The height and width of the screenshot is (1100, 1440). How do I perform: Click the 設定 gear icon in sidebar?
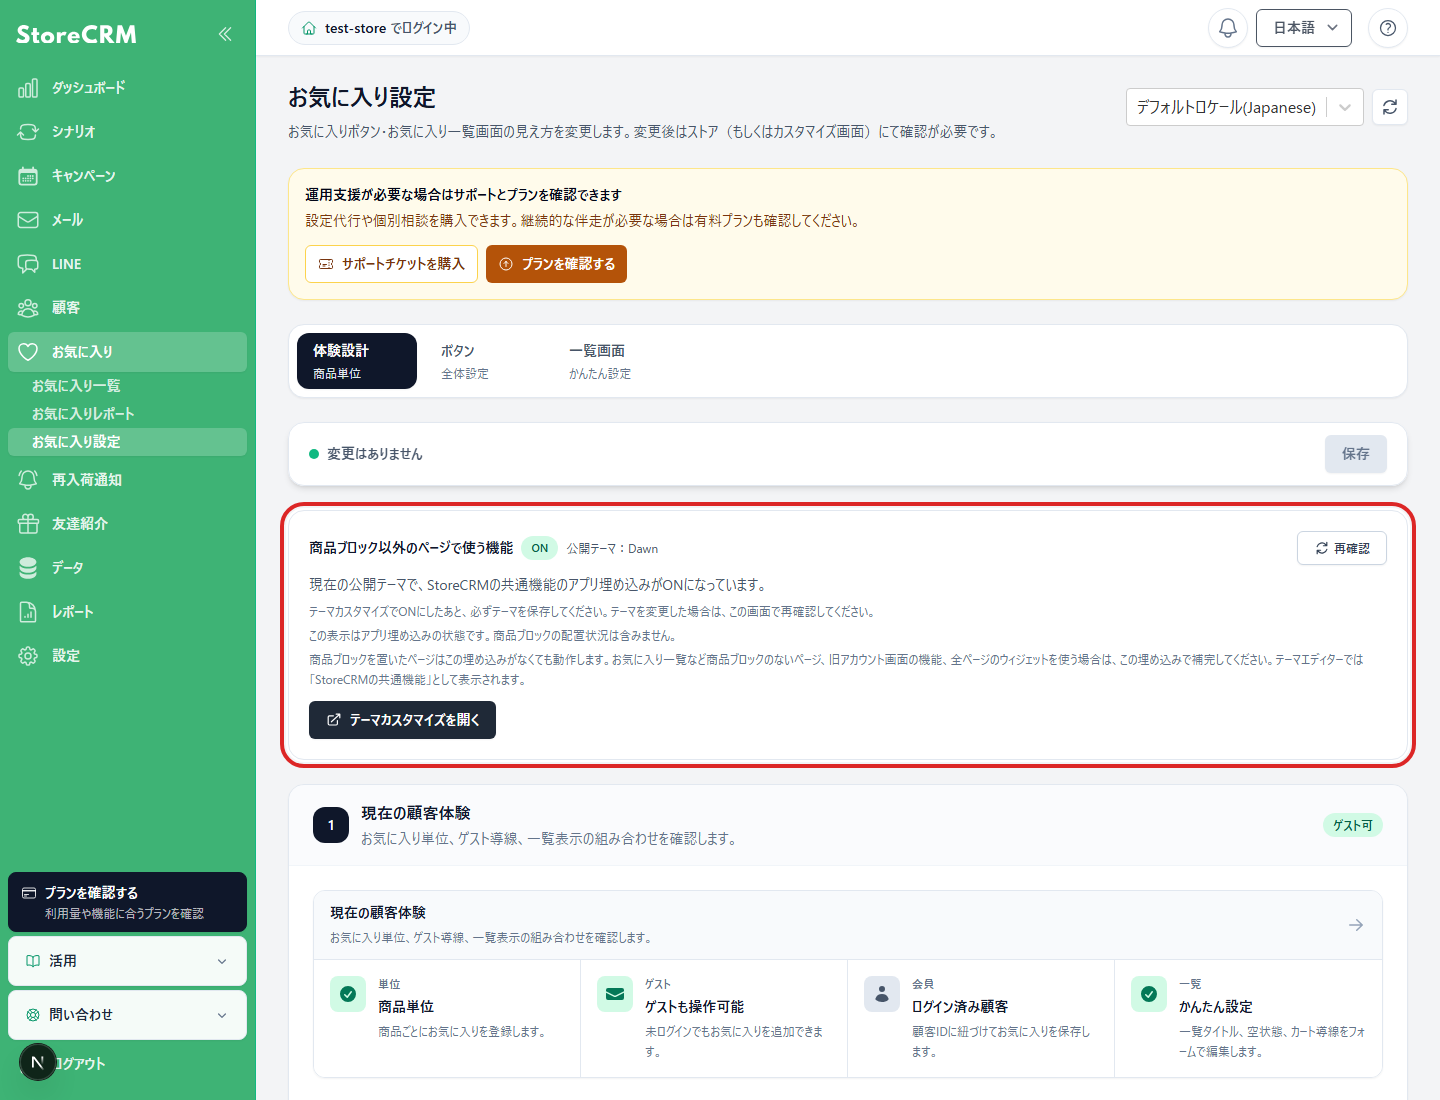(x=28, y=656)
